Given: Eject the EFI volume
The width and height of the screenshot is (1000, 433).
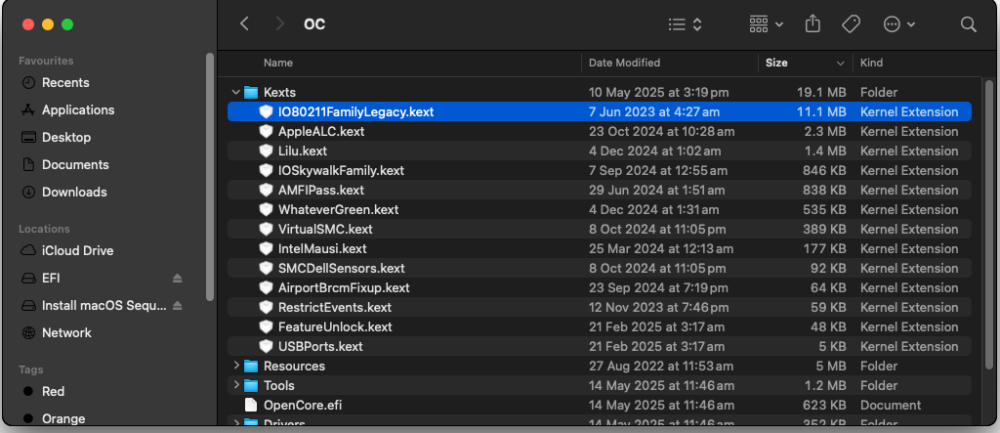Looking at the screenshot, I should click(x=177, y=279).
